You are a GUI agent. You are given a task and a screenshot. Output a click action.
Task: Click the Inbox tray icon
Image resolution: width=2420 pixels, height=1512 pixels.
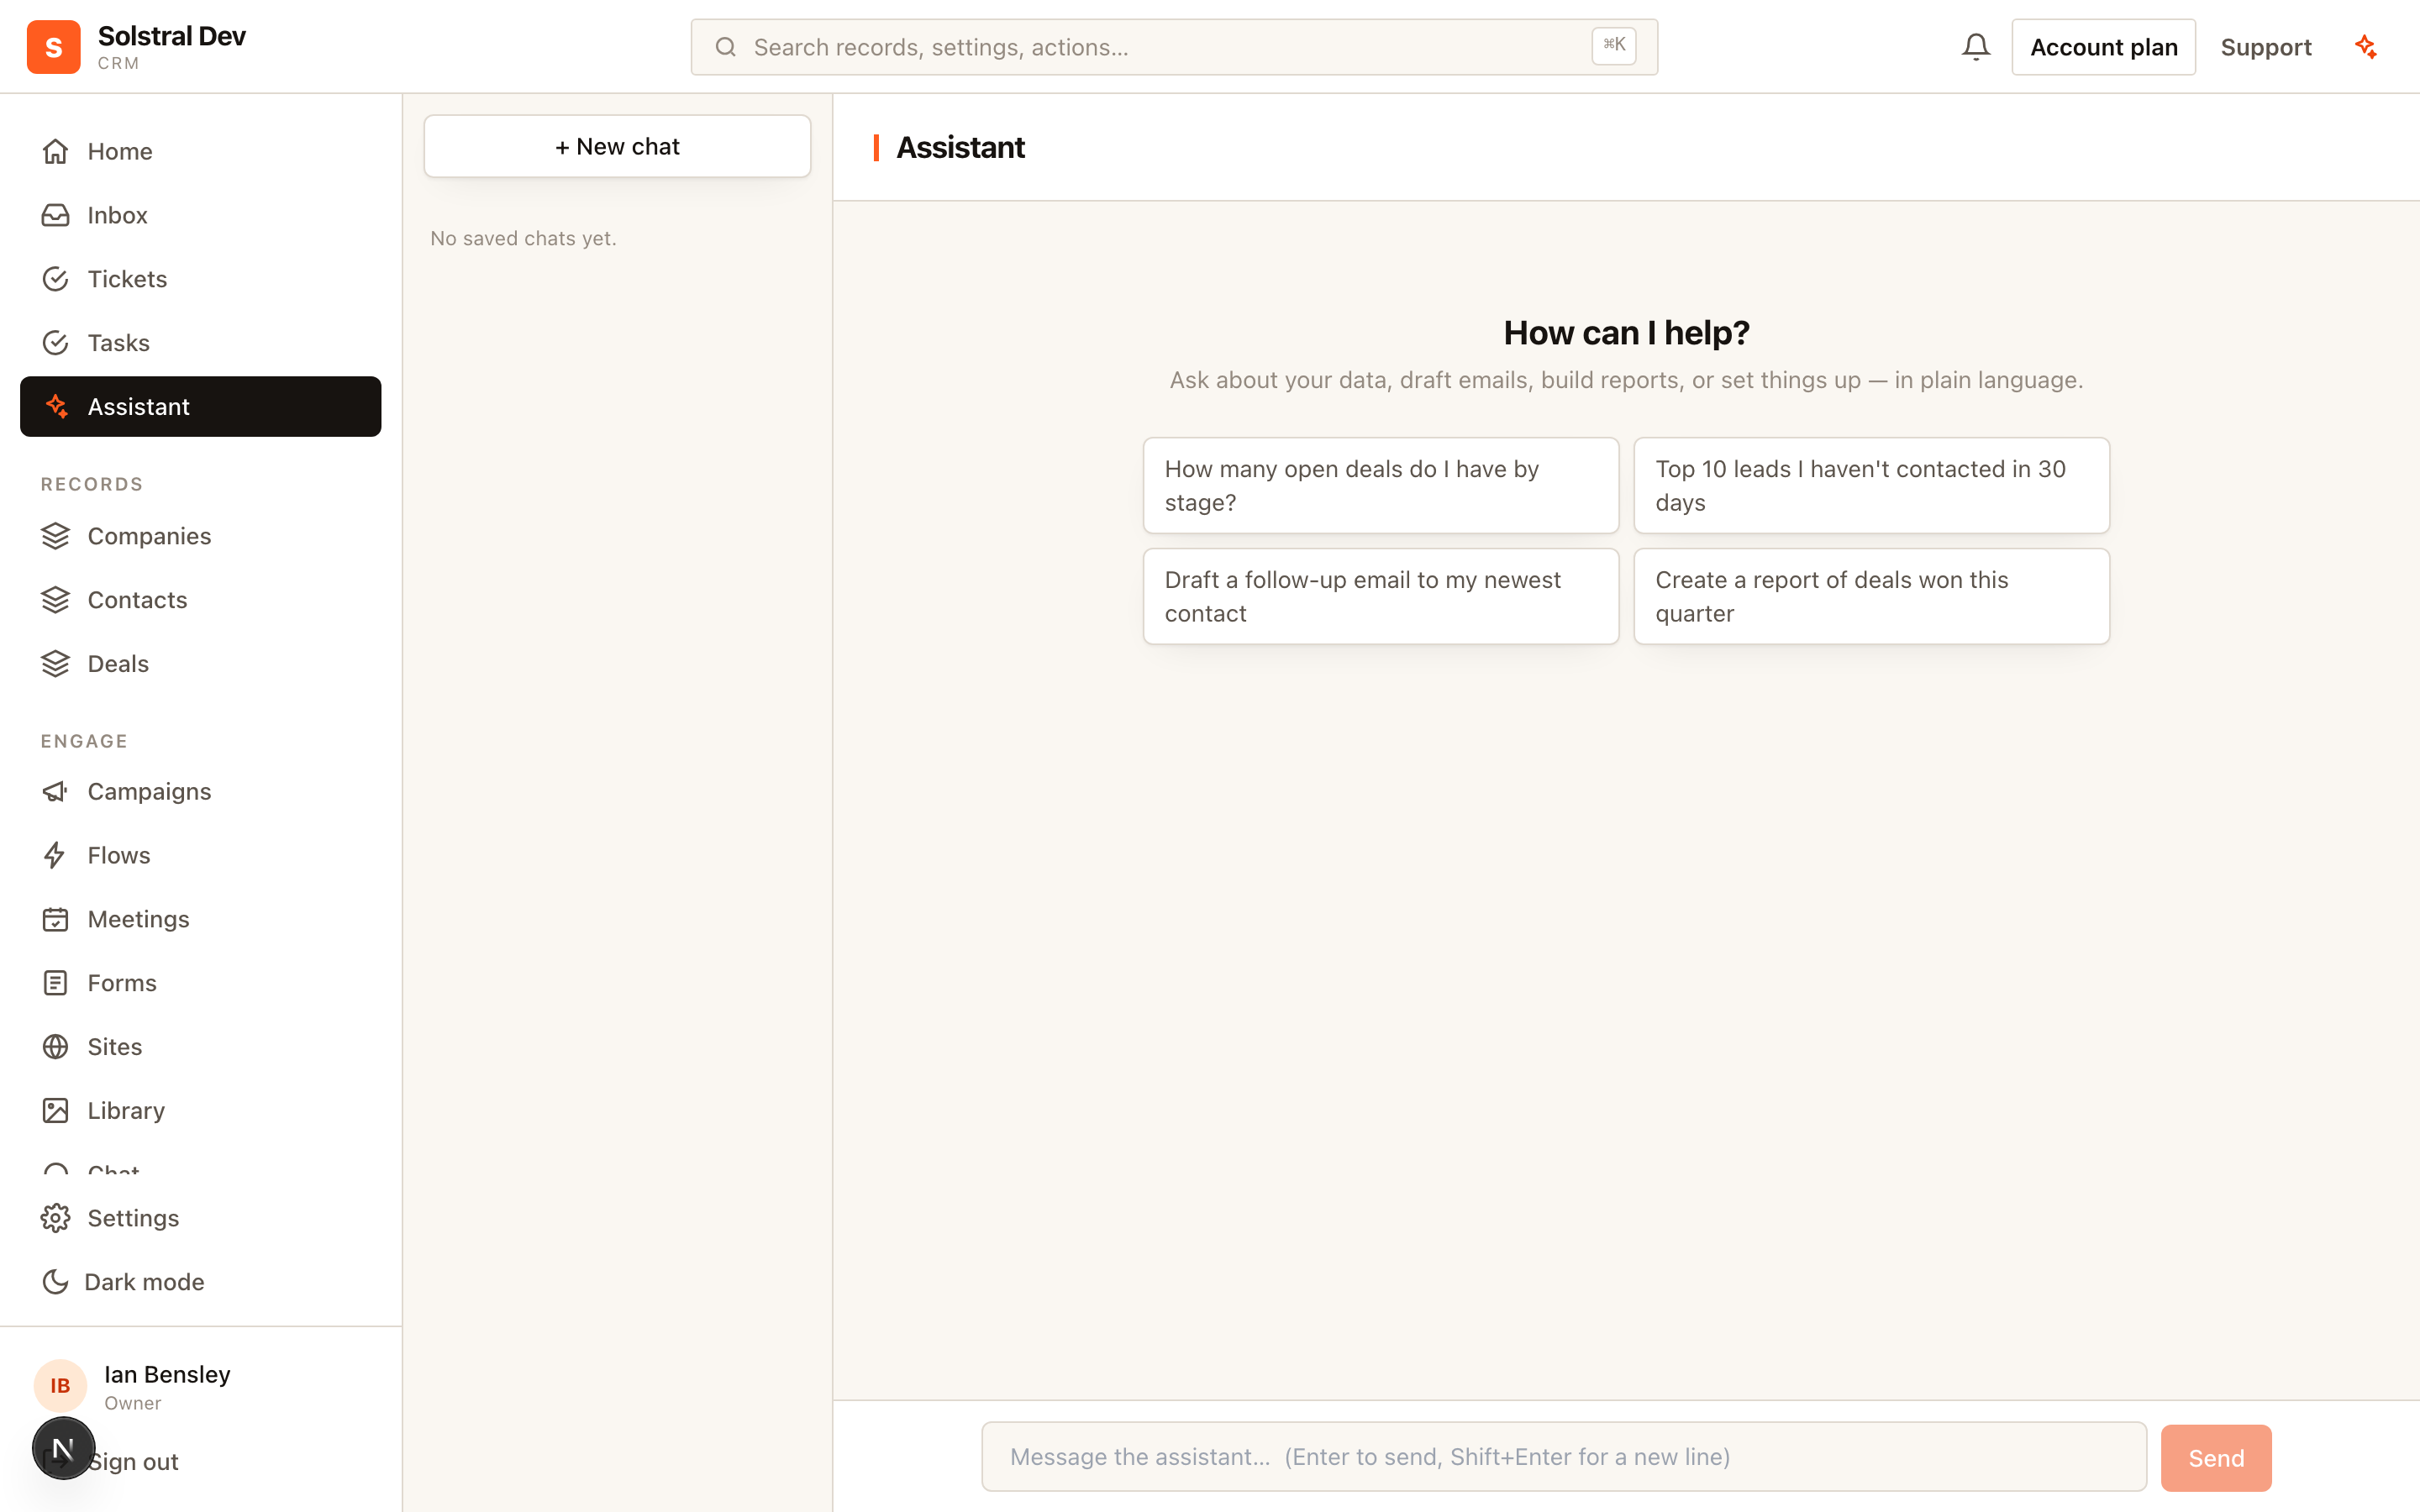coord(56,215)
